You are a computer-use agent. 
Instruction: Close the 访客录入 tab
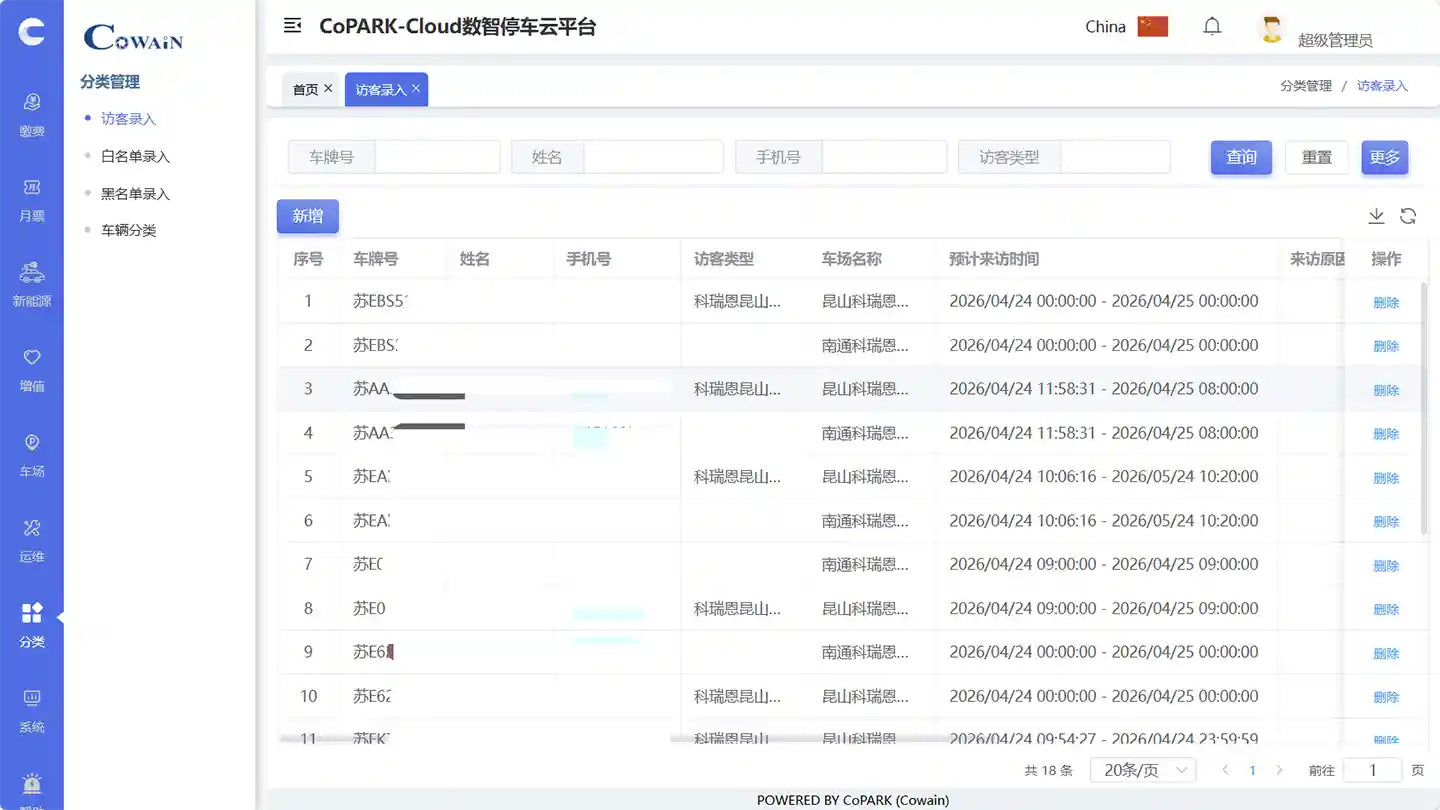pyautogui.click(x=416, y=88)
